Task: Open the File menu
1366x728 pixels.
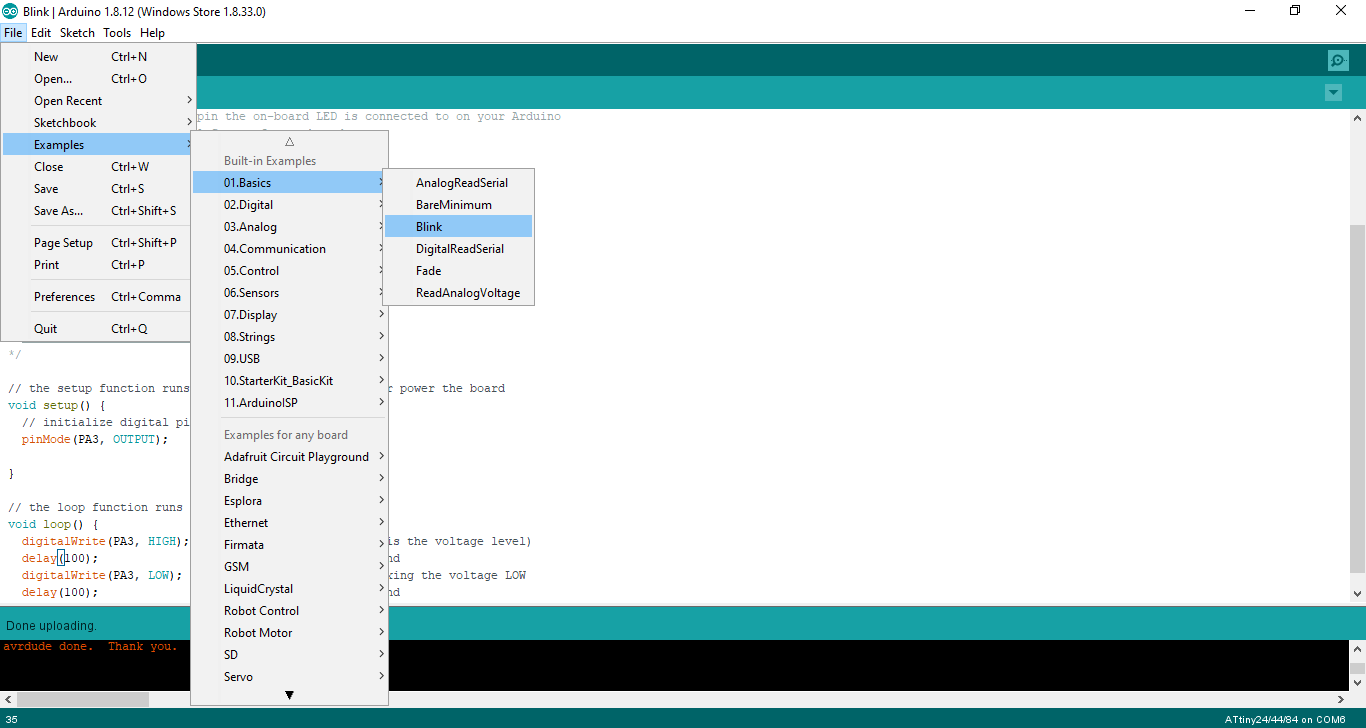Action: pos(13,33)
